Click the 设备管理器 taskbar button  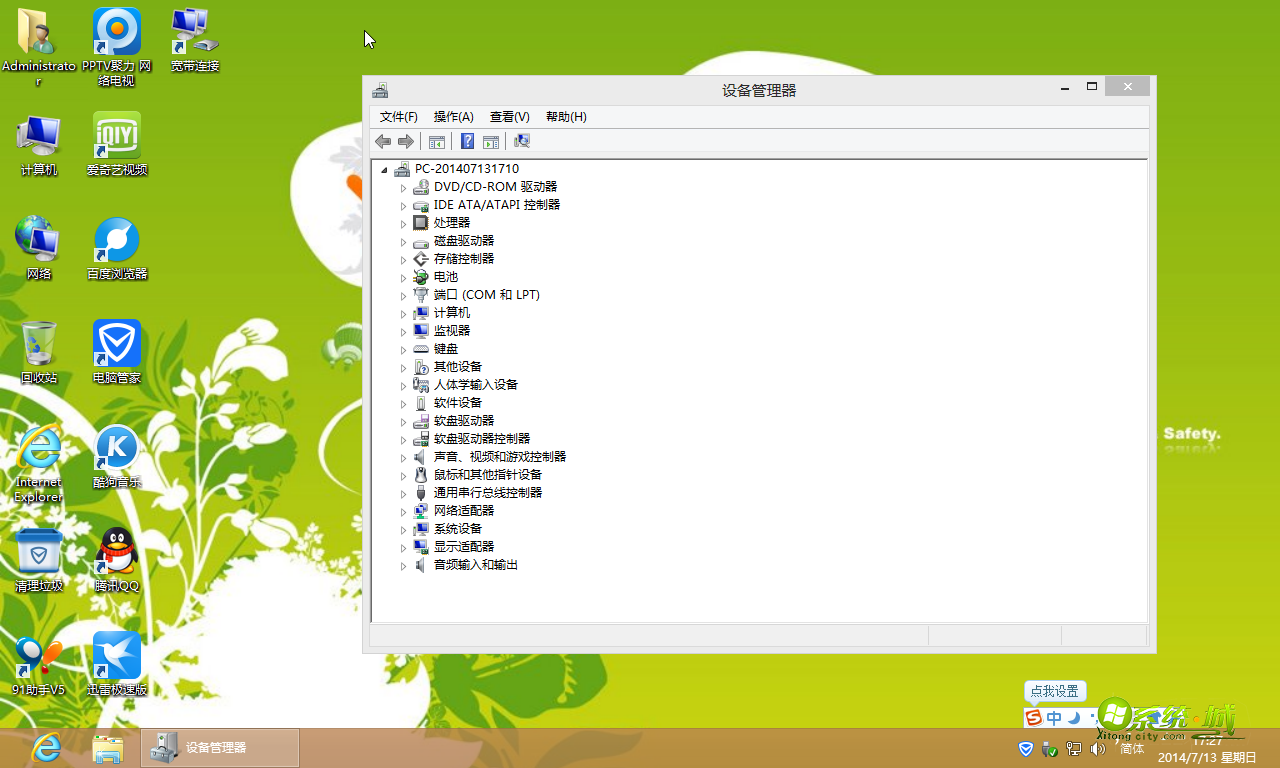pos(220,748)
